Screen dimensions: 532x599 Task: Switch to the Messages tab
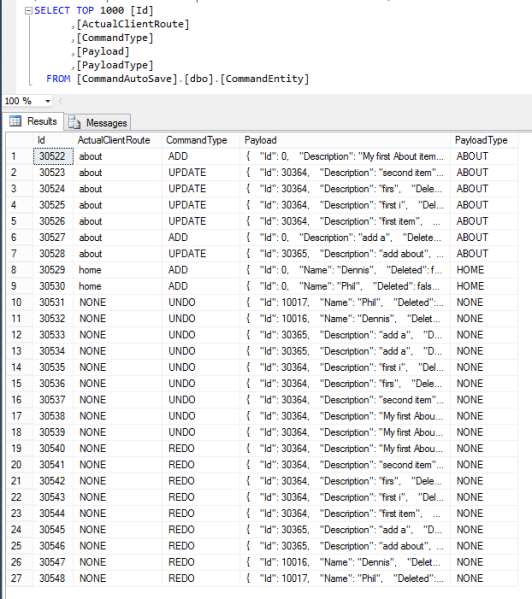(98, 123)
